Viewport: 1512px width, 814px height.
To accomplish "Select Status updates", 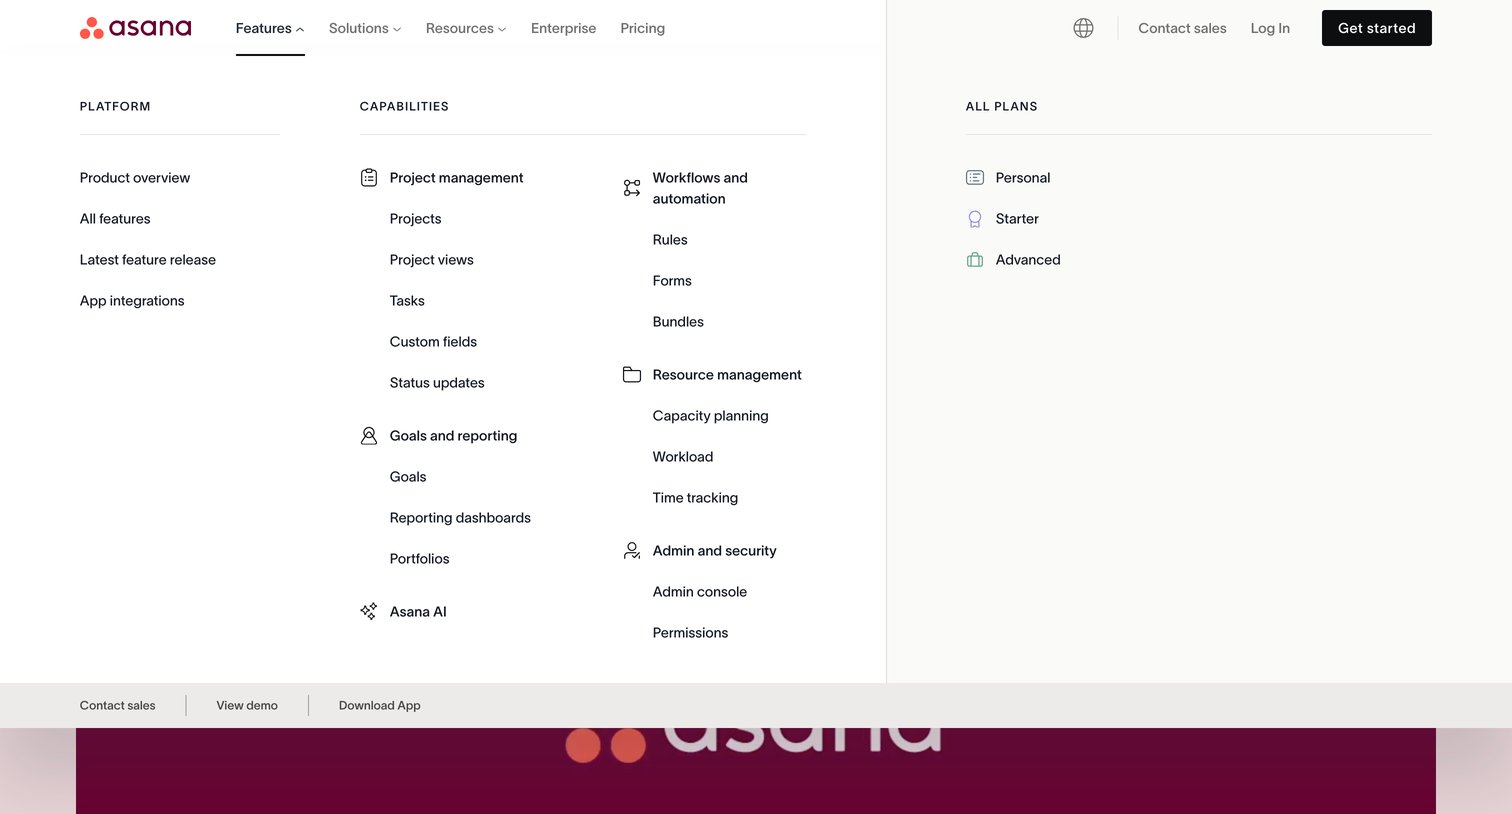I will 437,383.
